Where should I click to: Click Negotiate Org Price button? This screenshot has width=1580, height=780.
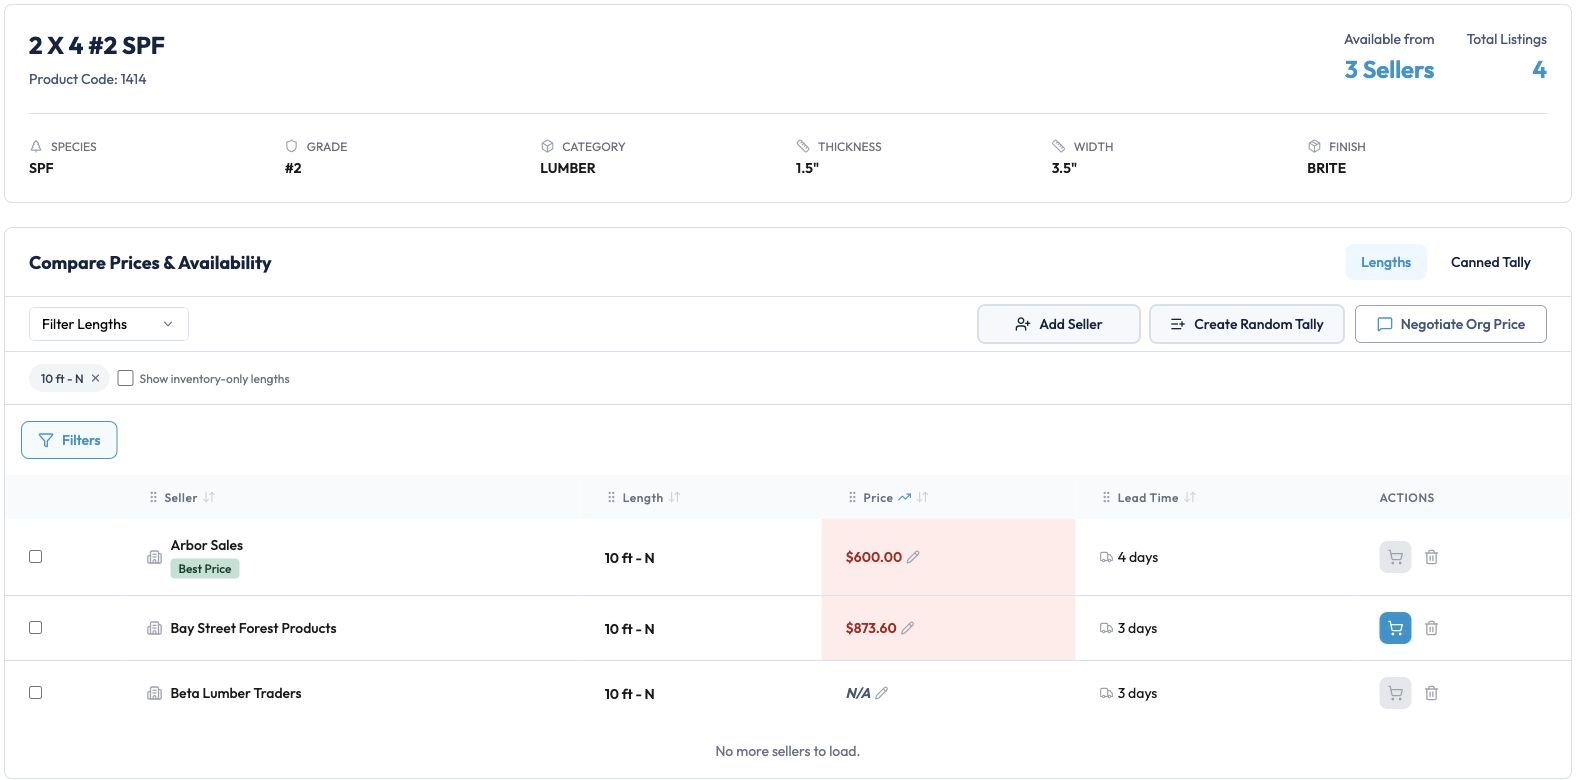(x=1450, y=324)
